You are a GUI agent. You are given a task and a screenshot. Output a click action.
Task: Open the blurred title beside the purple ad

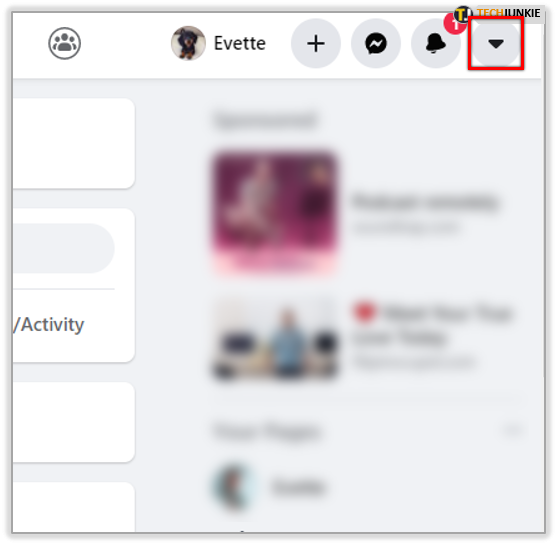(425, 203)
